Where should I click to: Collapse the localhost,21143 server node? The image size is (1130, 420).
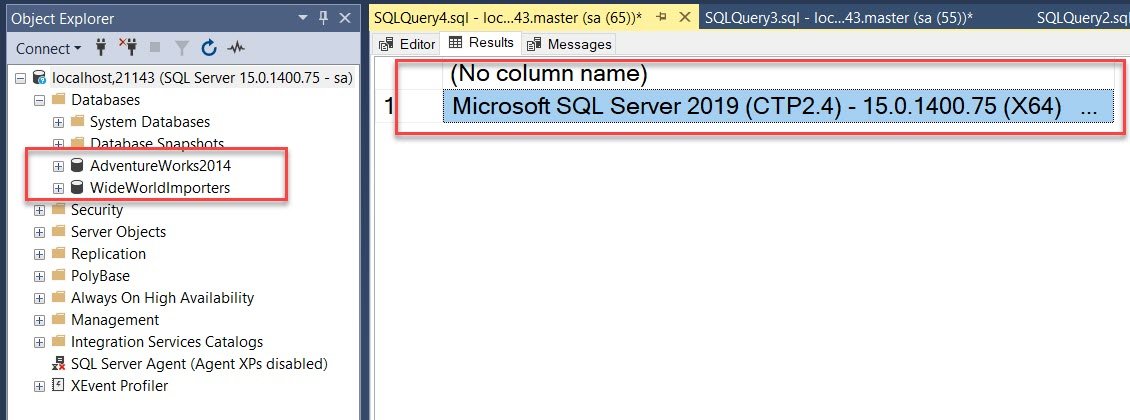tap(21, 78)
